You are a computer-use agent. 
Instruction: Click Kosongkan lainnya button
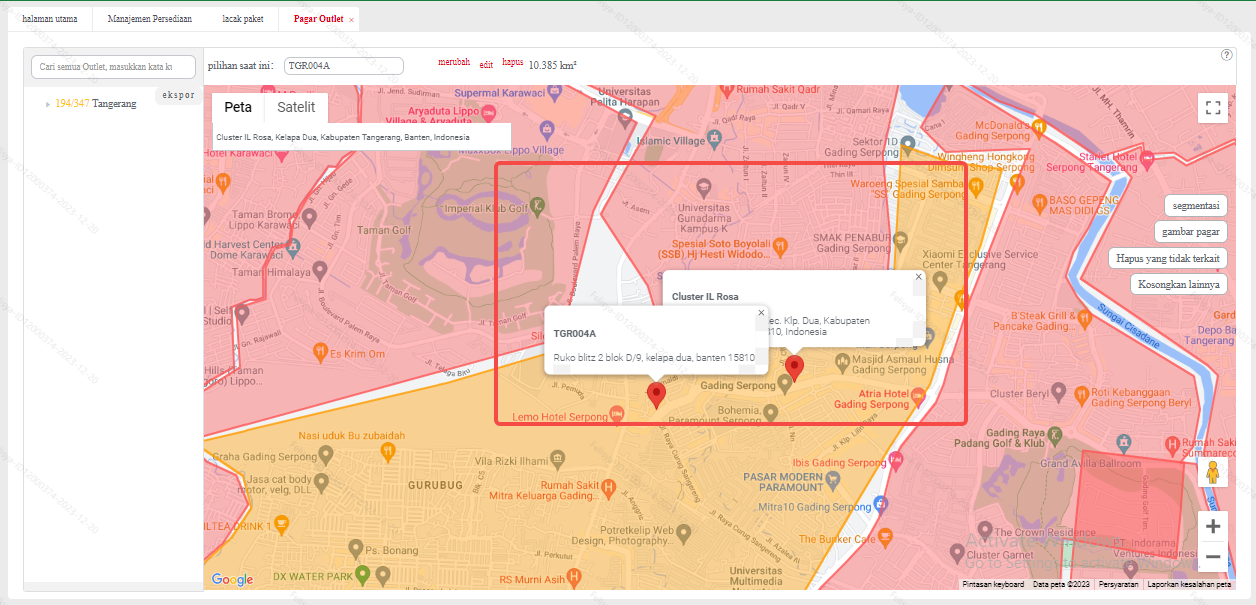[1180, 284]
